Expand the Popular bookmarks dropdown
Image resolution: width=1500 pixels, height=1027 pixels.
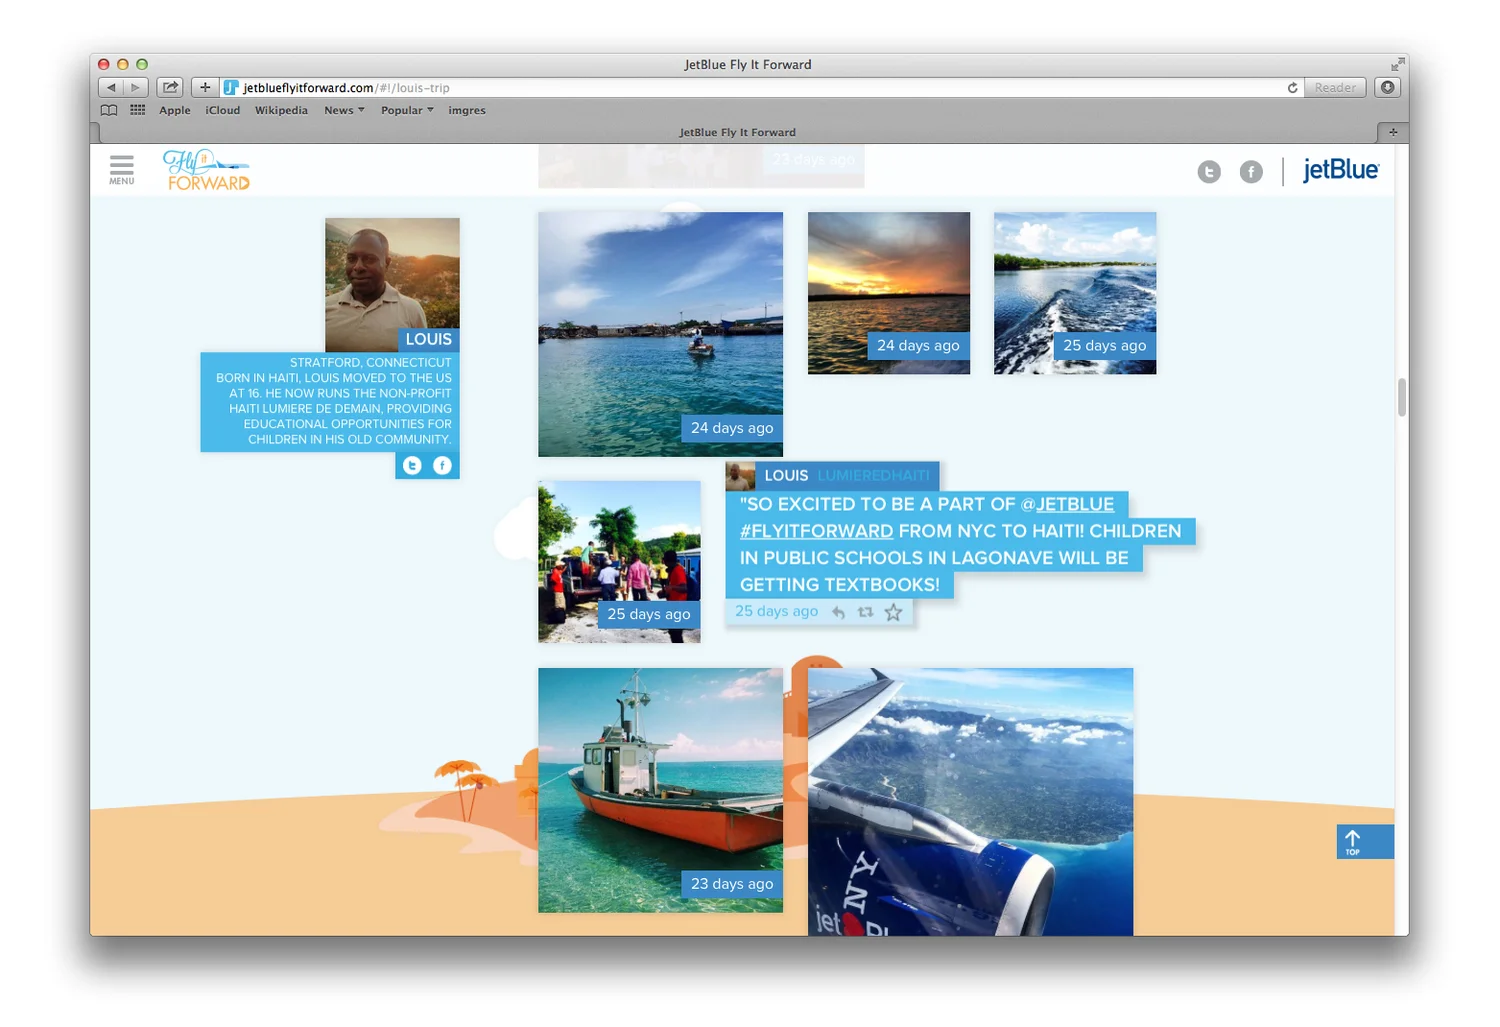coord(407,110)
